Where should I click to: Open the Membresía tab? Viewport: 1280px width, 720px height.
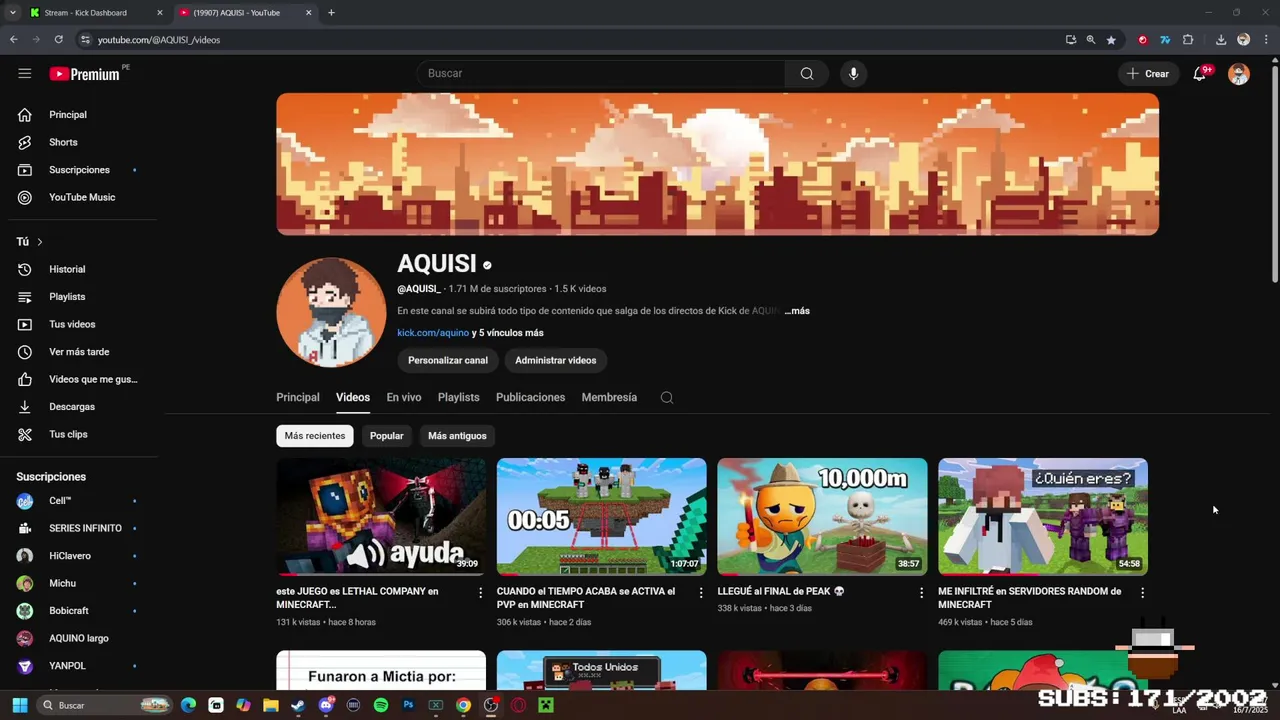point(609,398)
